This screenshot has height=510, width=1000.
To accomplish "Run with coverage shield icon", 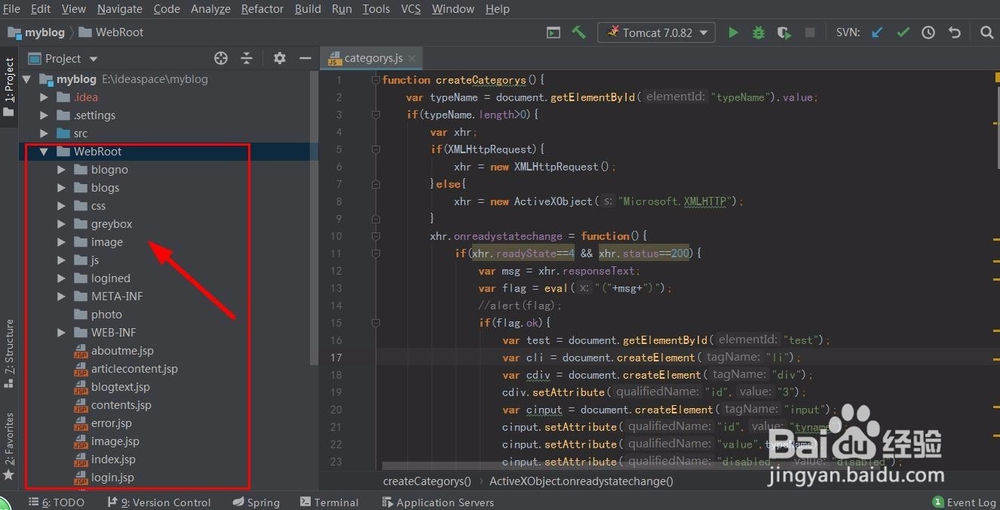I will 784,33.
